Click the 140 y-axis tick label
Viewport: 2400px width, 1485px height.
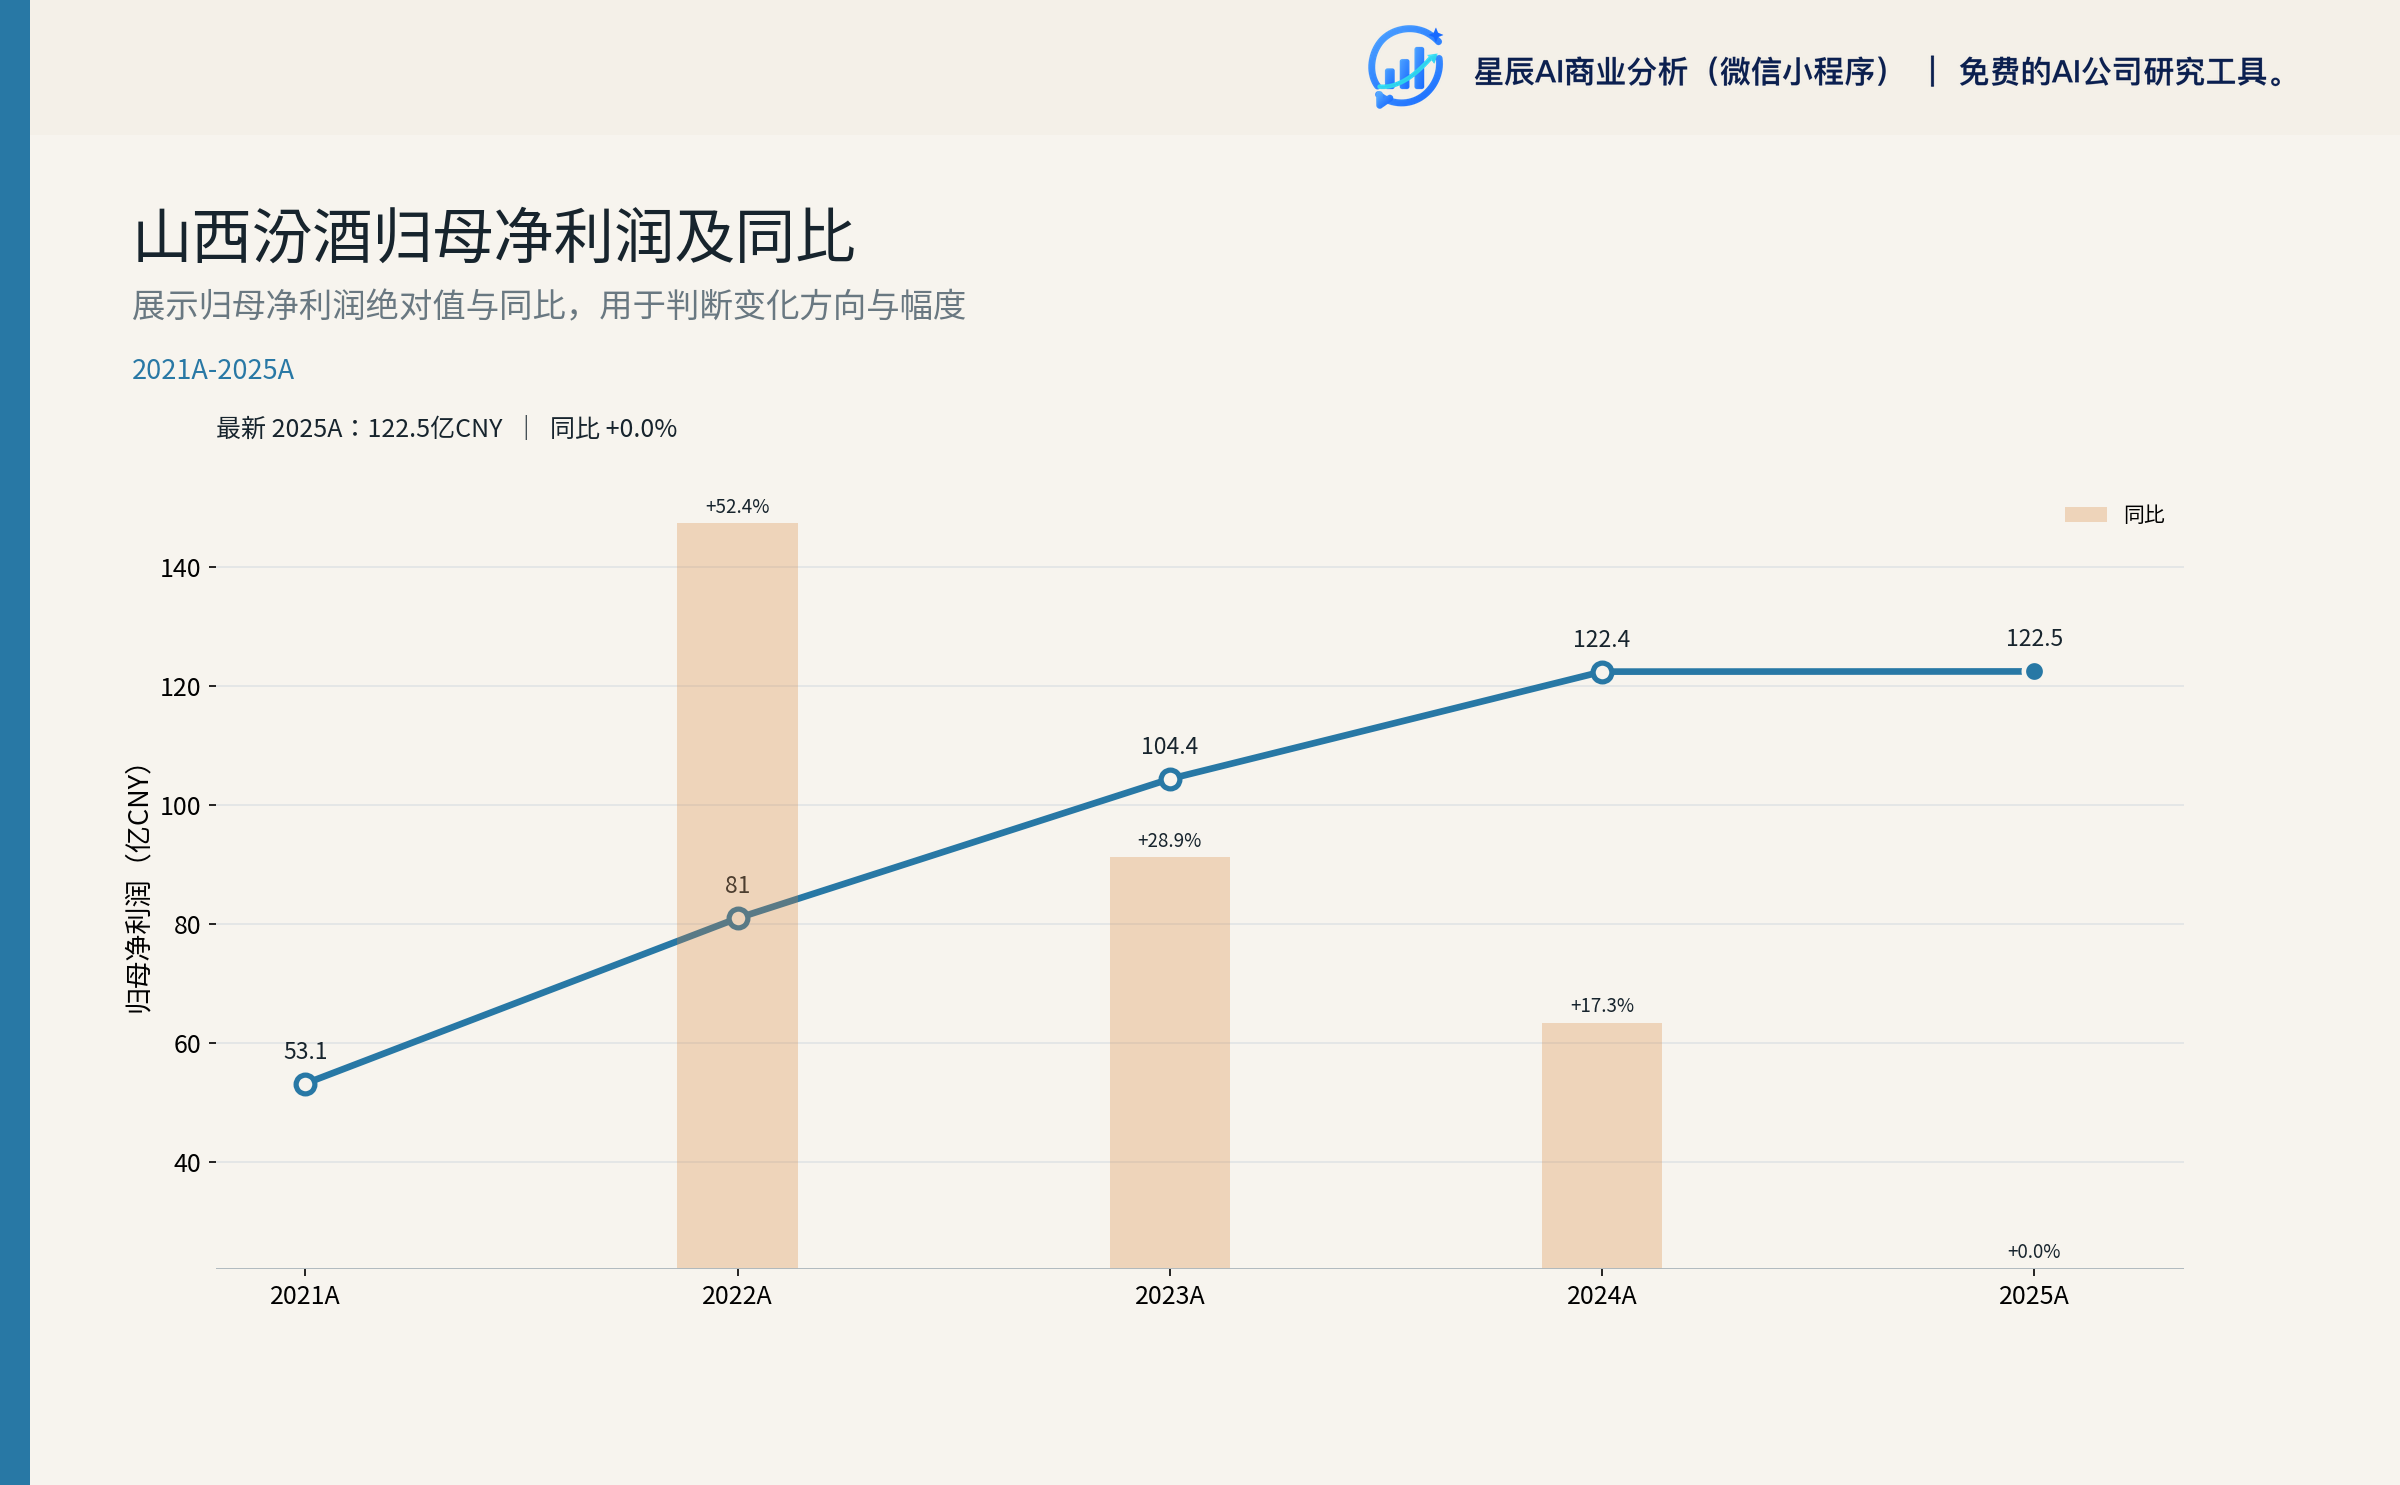[180, 568]
